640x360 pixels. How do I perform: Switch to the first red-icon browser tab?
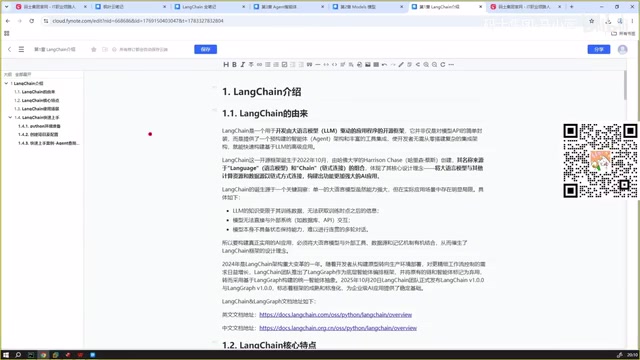51,7
